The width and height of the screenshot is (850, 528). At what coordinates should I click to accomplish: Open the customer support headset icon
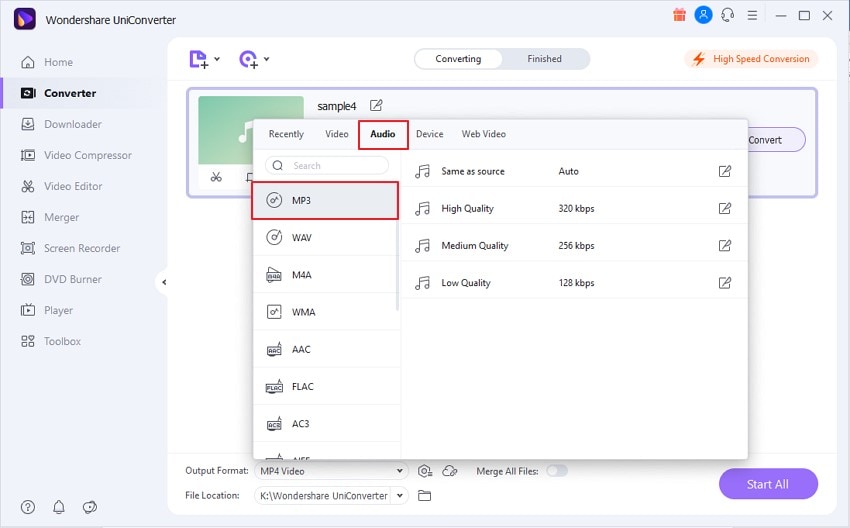pos(727,15)
